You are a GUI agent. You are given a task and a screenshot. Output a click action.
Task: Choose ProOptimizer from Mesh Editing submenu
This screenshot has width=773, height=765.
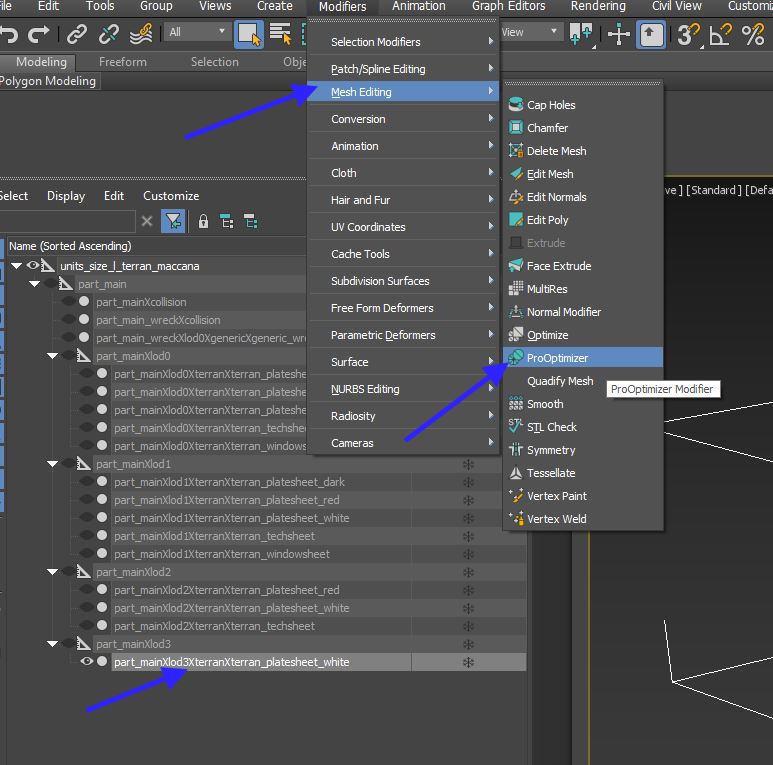click(558, 358)
